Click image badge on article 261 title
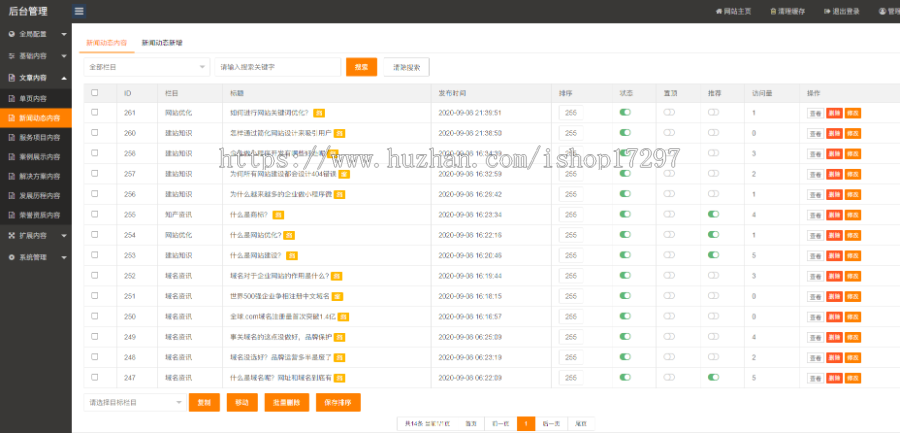Image resolution: width=900 pixels, height=433 pixels. [318, 113]
